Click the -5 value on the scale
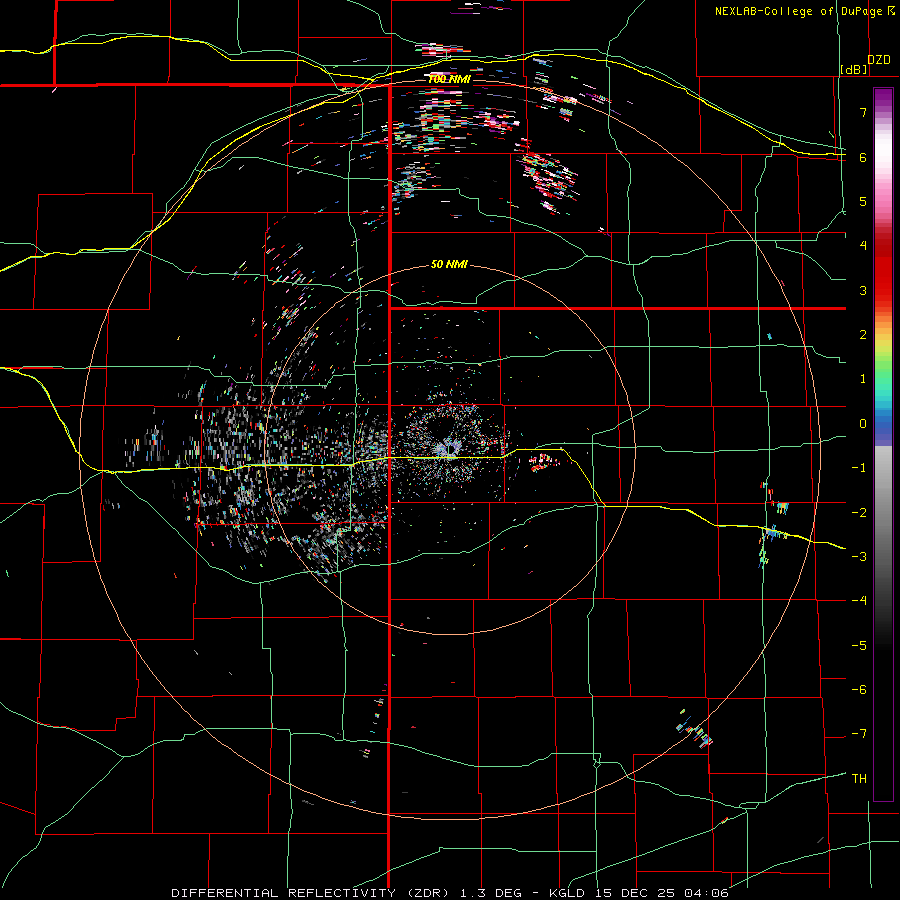Viewport: 900px width, 900px height. point(859,646)
